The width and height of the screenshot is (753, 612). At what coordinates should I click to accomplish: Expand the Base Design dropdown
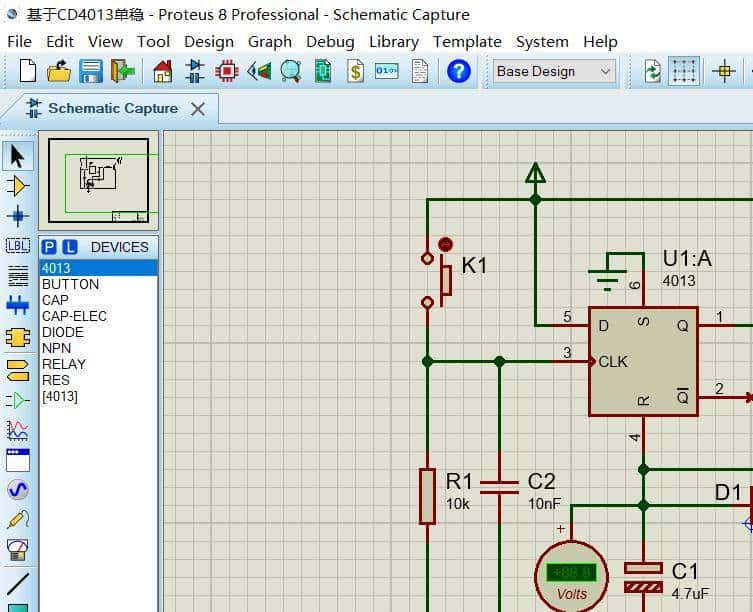(x=605, y=71)
